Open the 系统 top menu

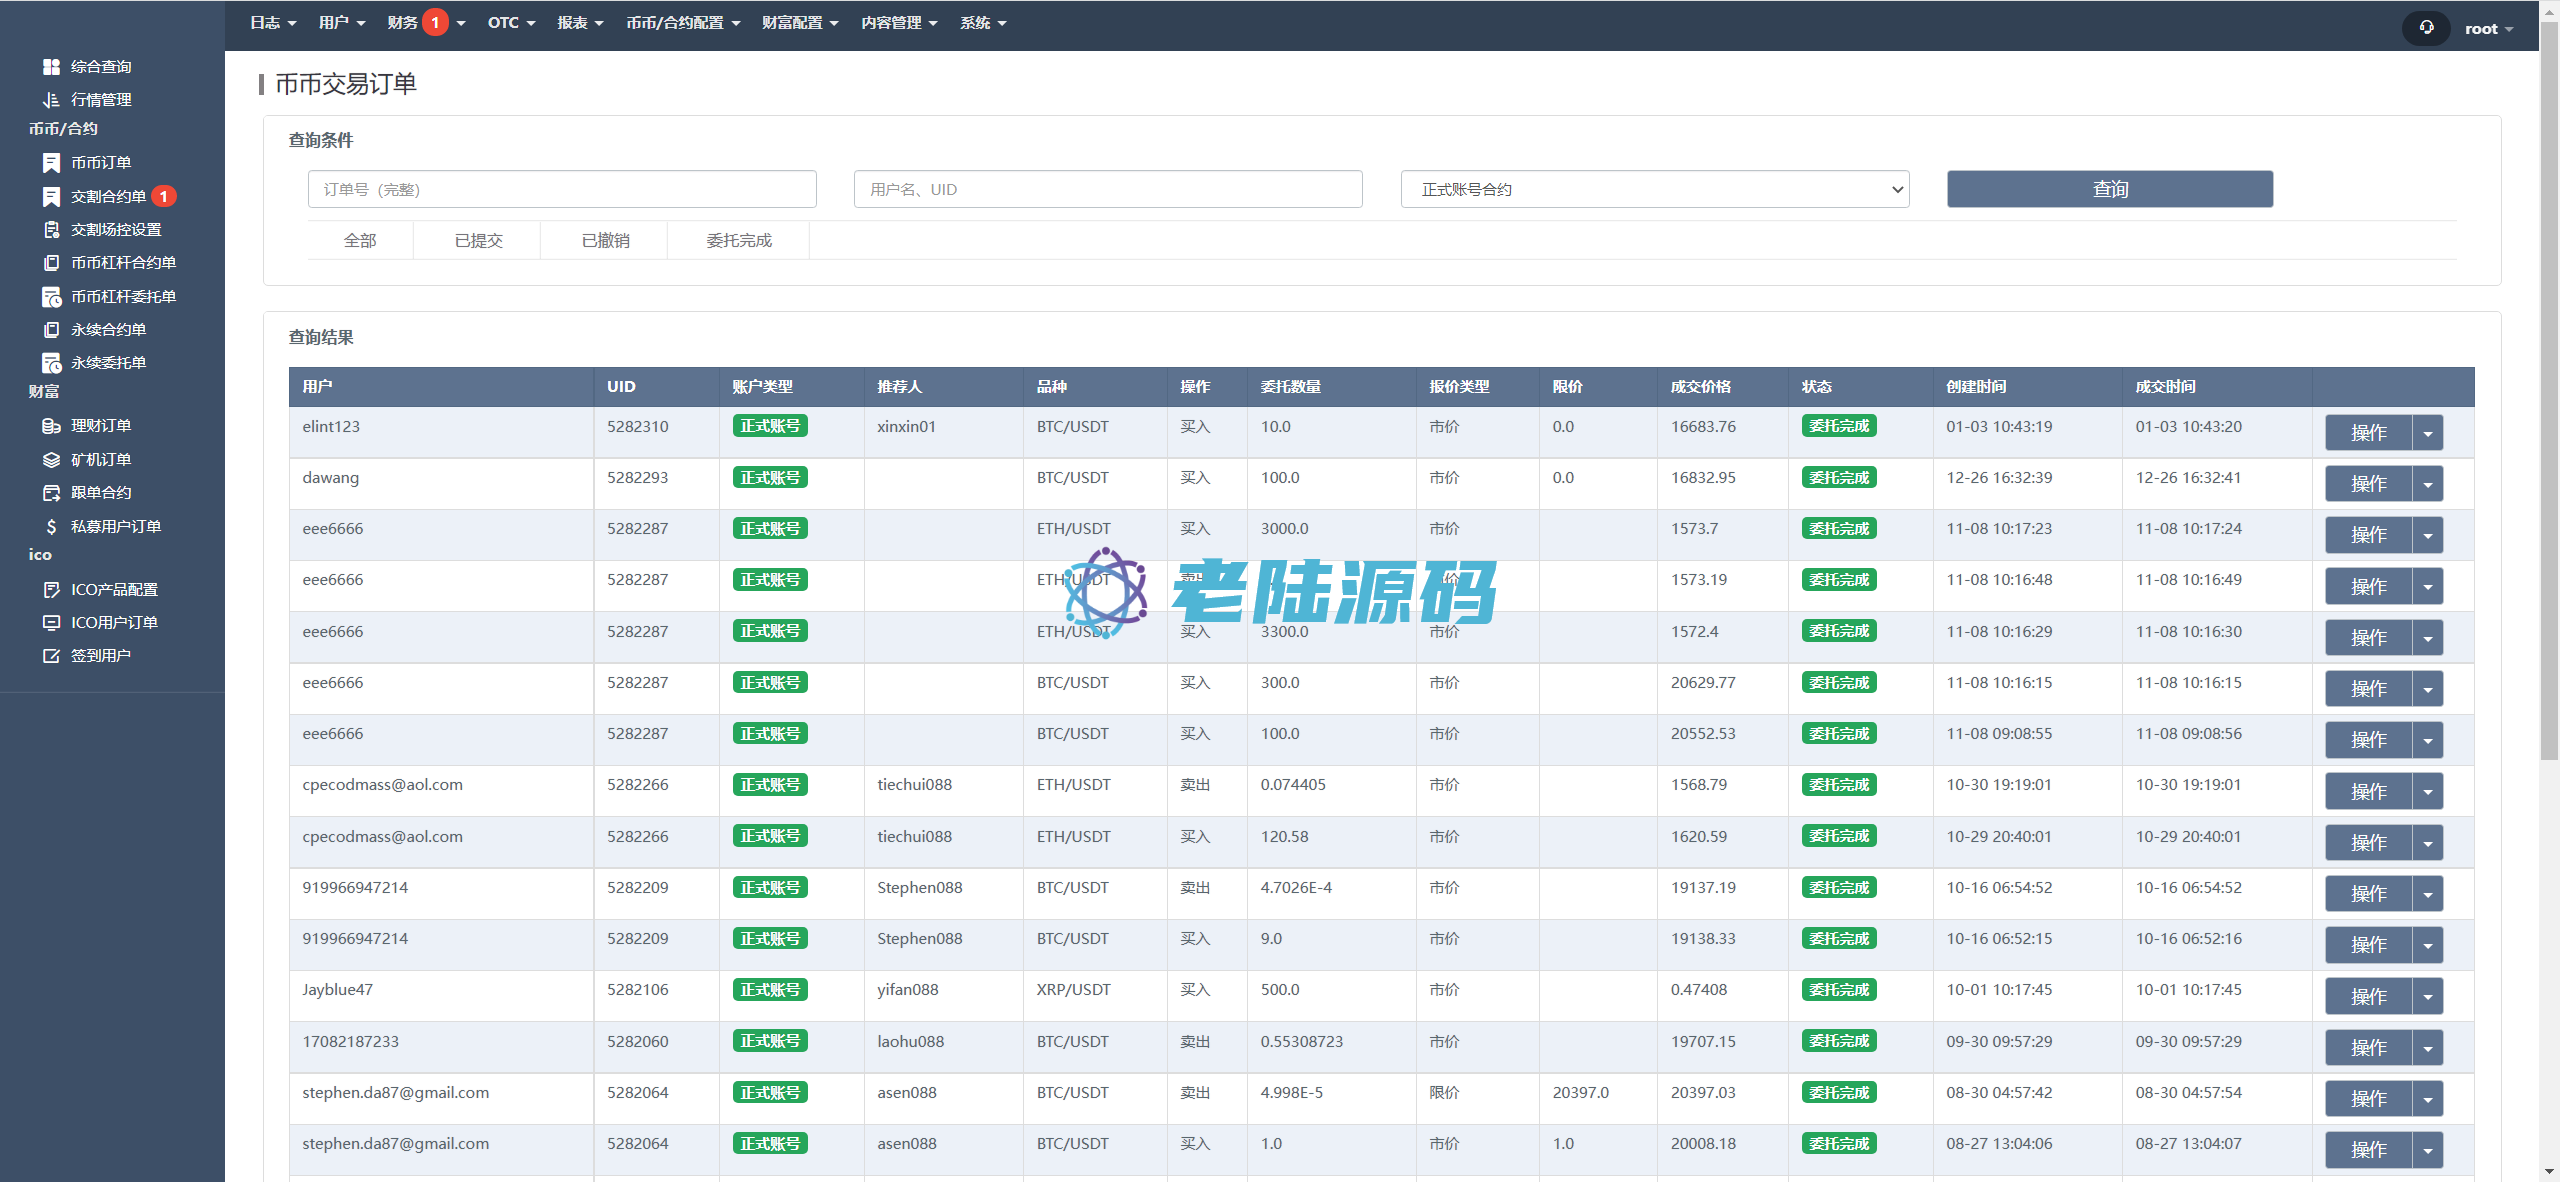(983, 23)
